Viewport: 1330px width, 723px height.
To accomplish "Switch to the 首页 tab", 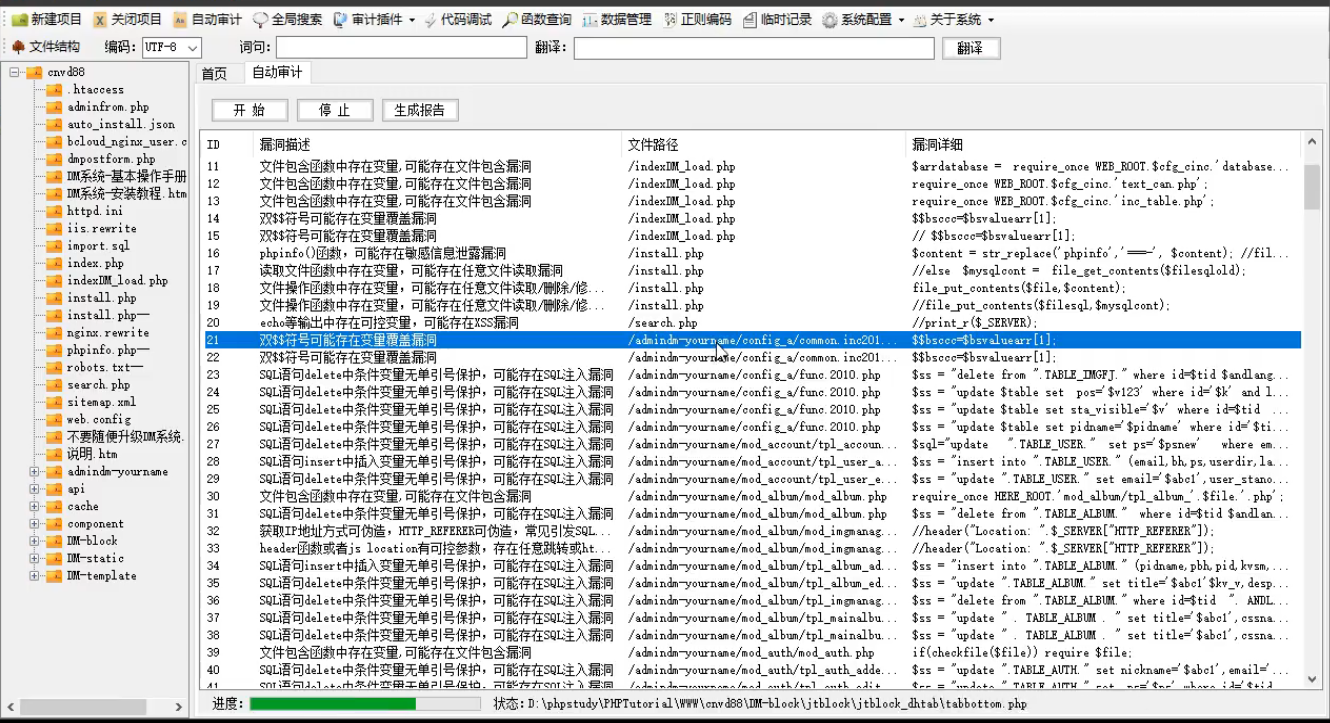I will pos(214,73).
